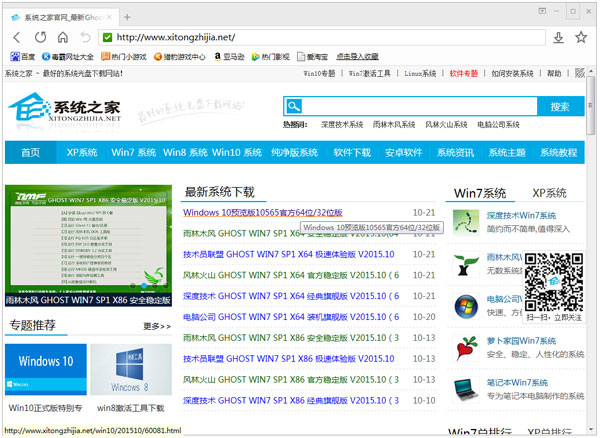The width and height of the screenshot is (600, 438).
Task: Click the 更多>> link beside 专题推荐
Action: coord(157,326)
